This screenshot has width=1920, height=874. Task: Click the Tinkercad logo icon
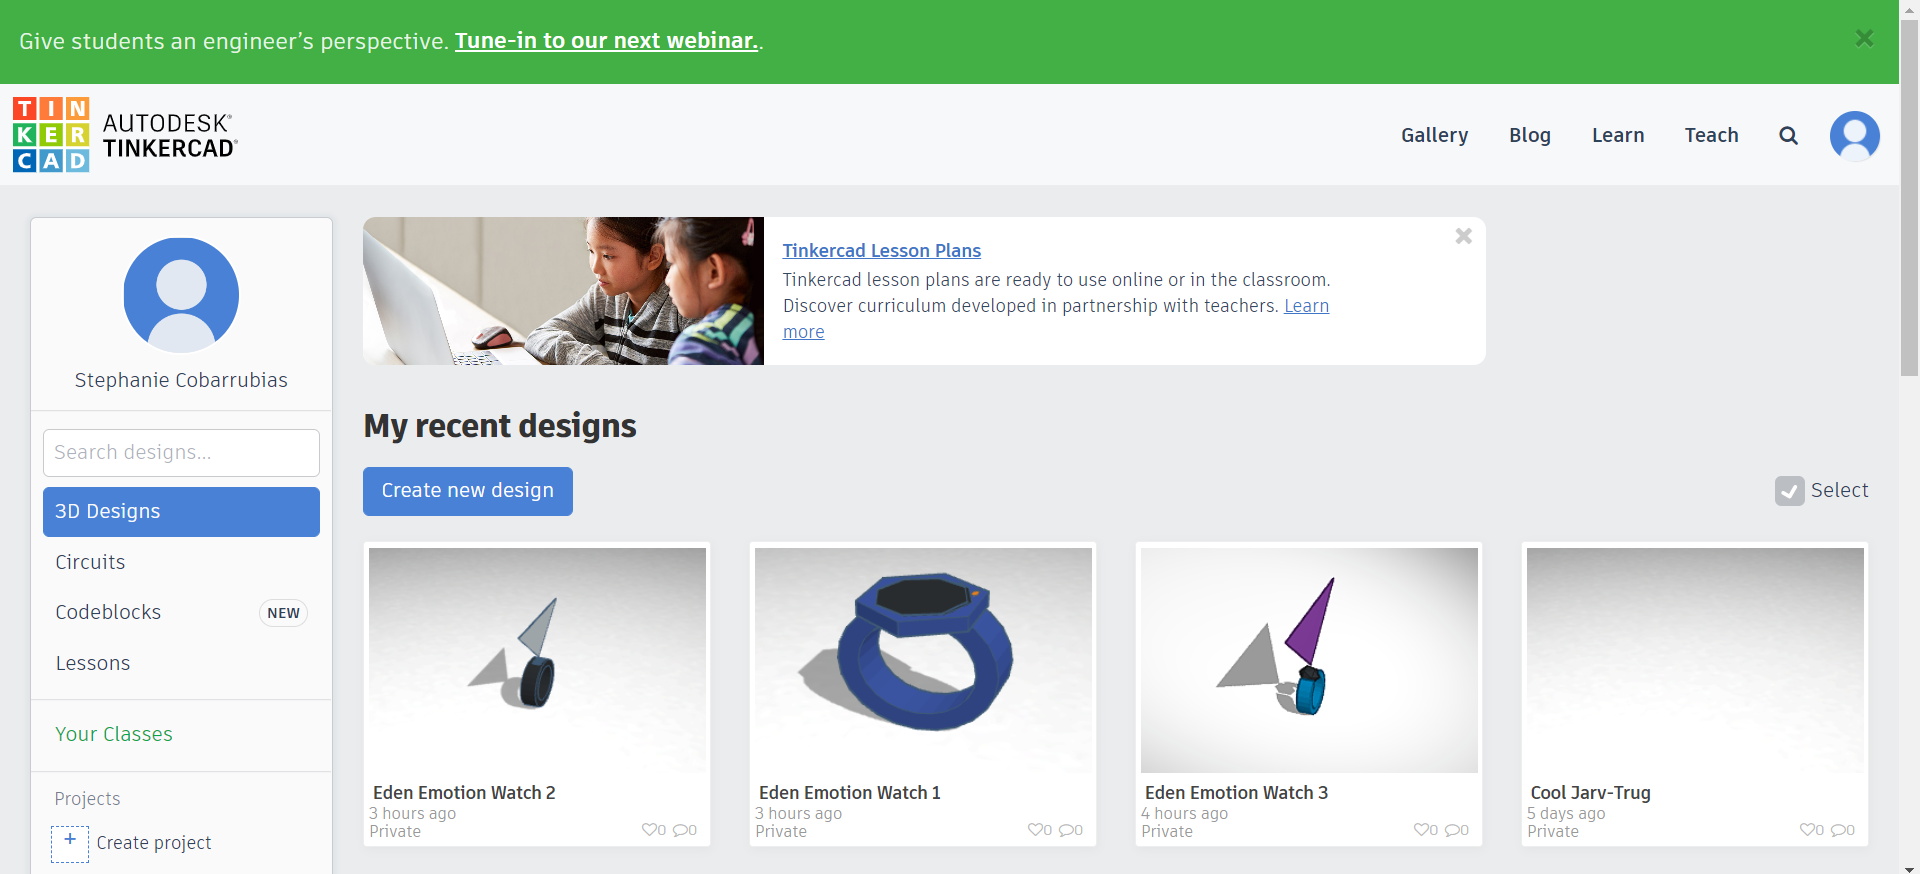click(51, 135)
